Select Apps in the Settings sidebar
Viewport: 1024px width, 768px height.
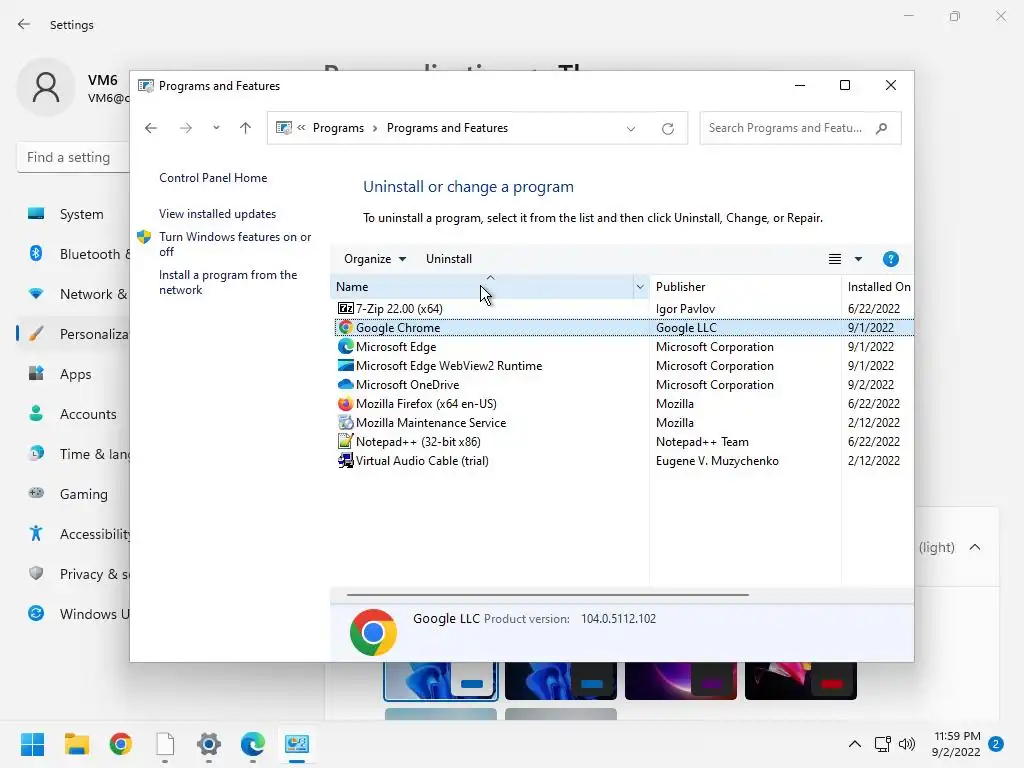[75, 374]
